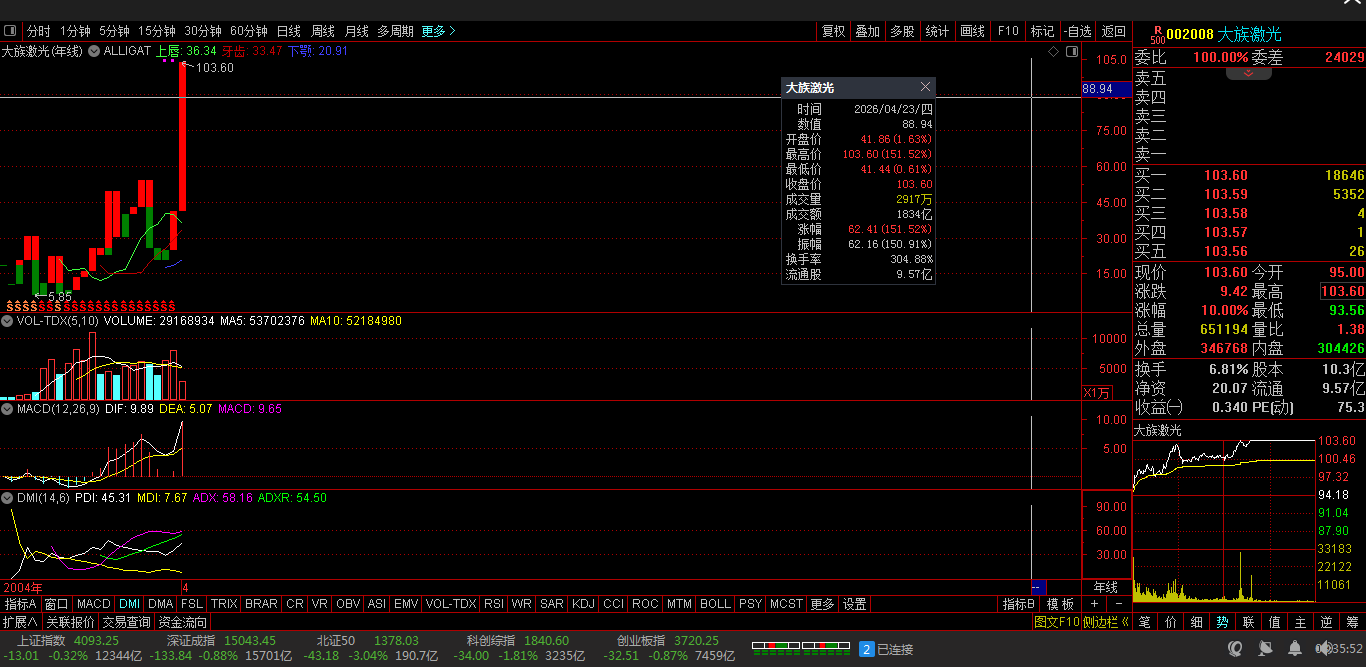Viewport: 1366px width, 667px height.
Task: Open the DMI indicator dropdown arrow
Action: [7, 497]
